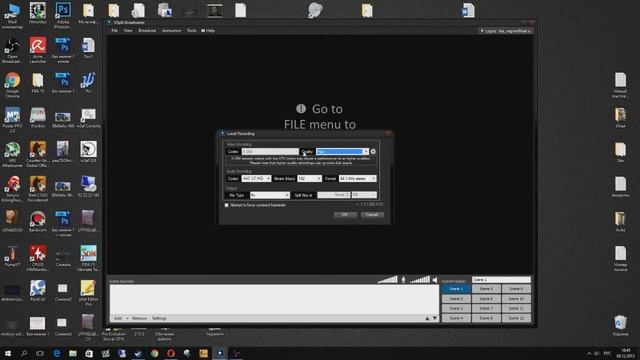Open the Broadcast menu
This screenshot has height=360, width=640.
tap(147, 31)
